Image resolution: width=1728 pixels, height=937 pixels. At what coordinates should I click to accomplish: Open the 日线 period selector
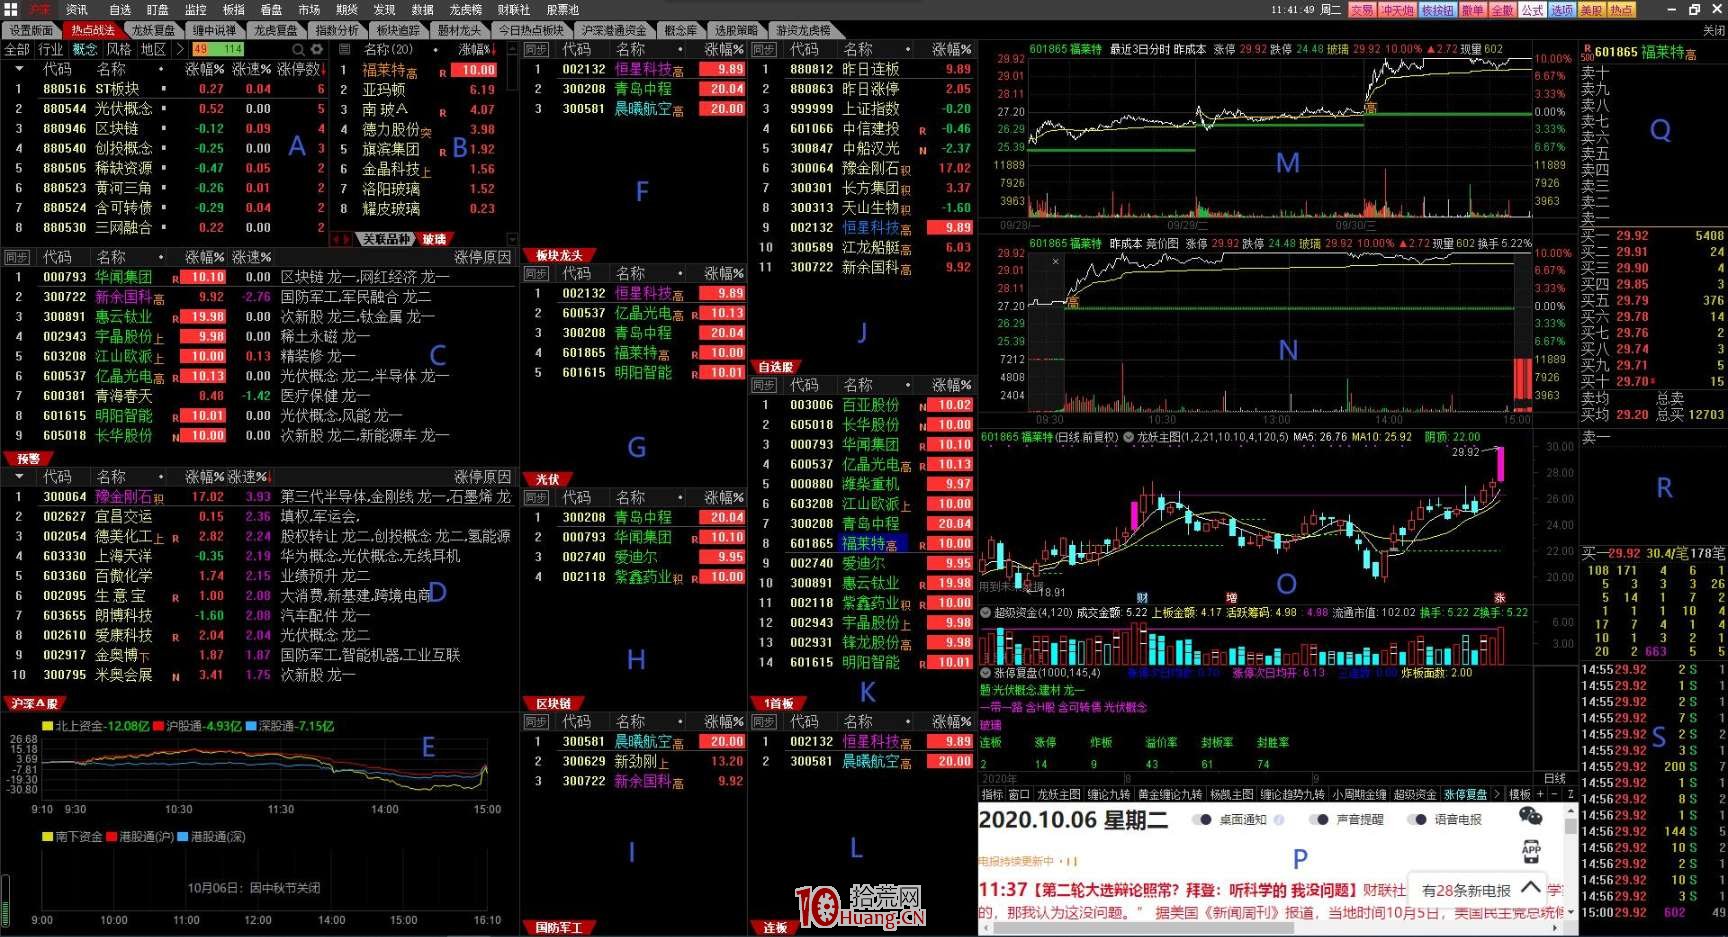pyautogui.click(x=1555, y=778)
